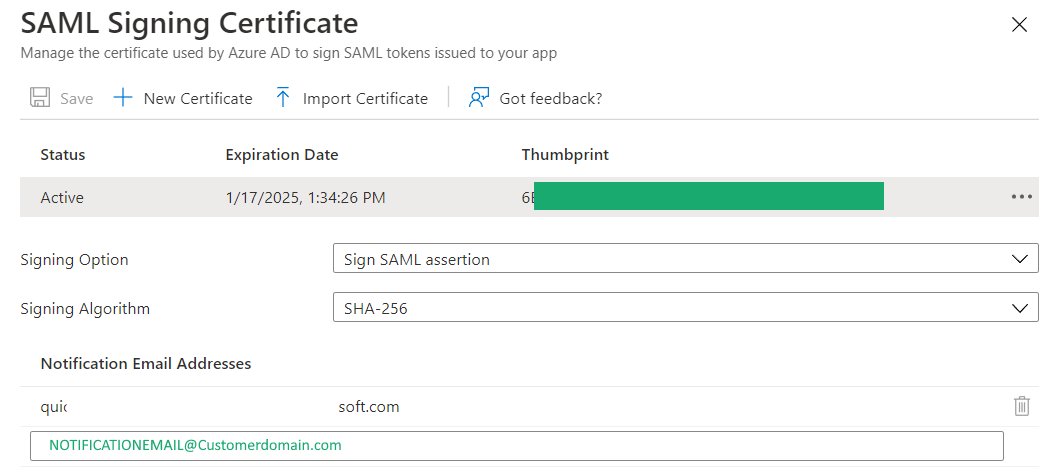
Task: Click the Signing Option dropdown chevron arrow
Action: pos(1020,259)
